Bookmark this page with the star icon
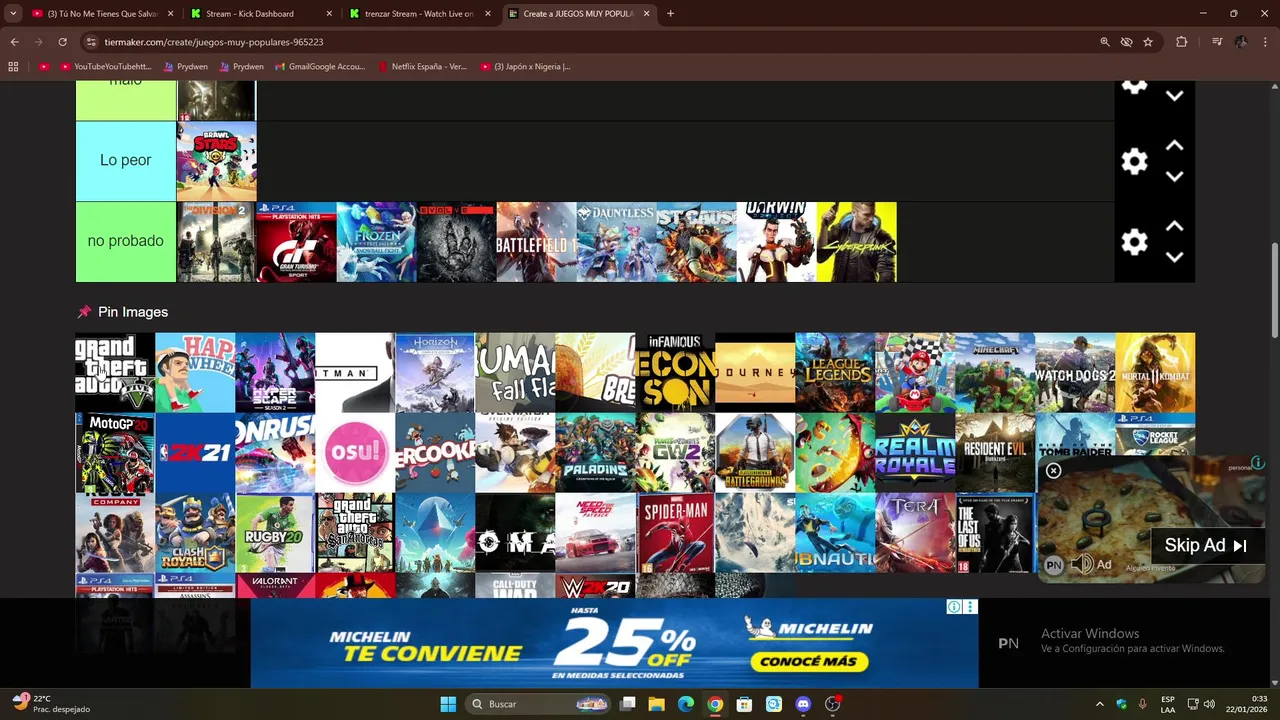Viewport: 1280px width, 720px height. (x=1148, y=42)
